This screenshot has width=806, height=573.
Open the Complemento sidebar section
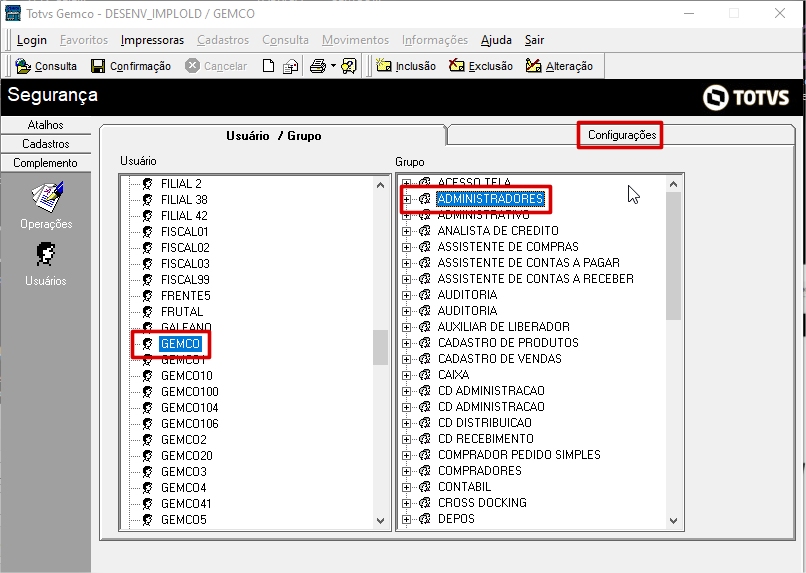(x=46, y=163)
